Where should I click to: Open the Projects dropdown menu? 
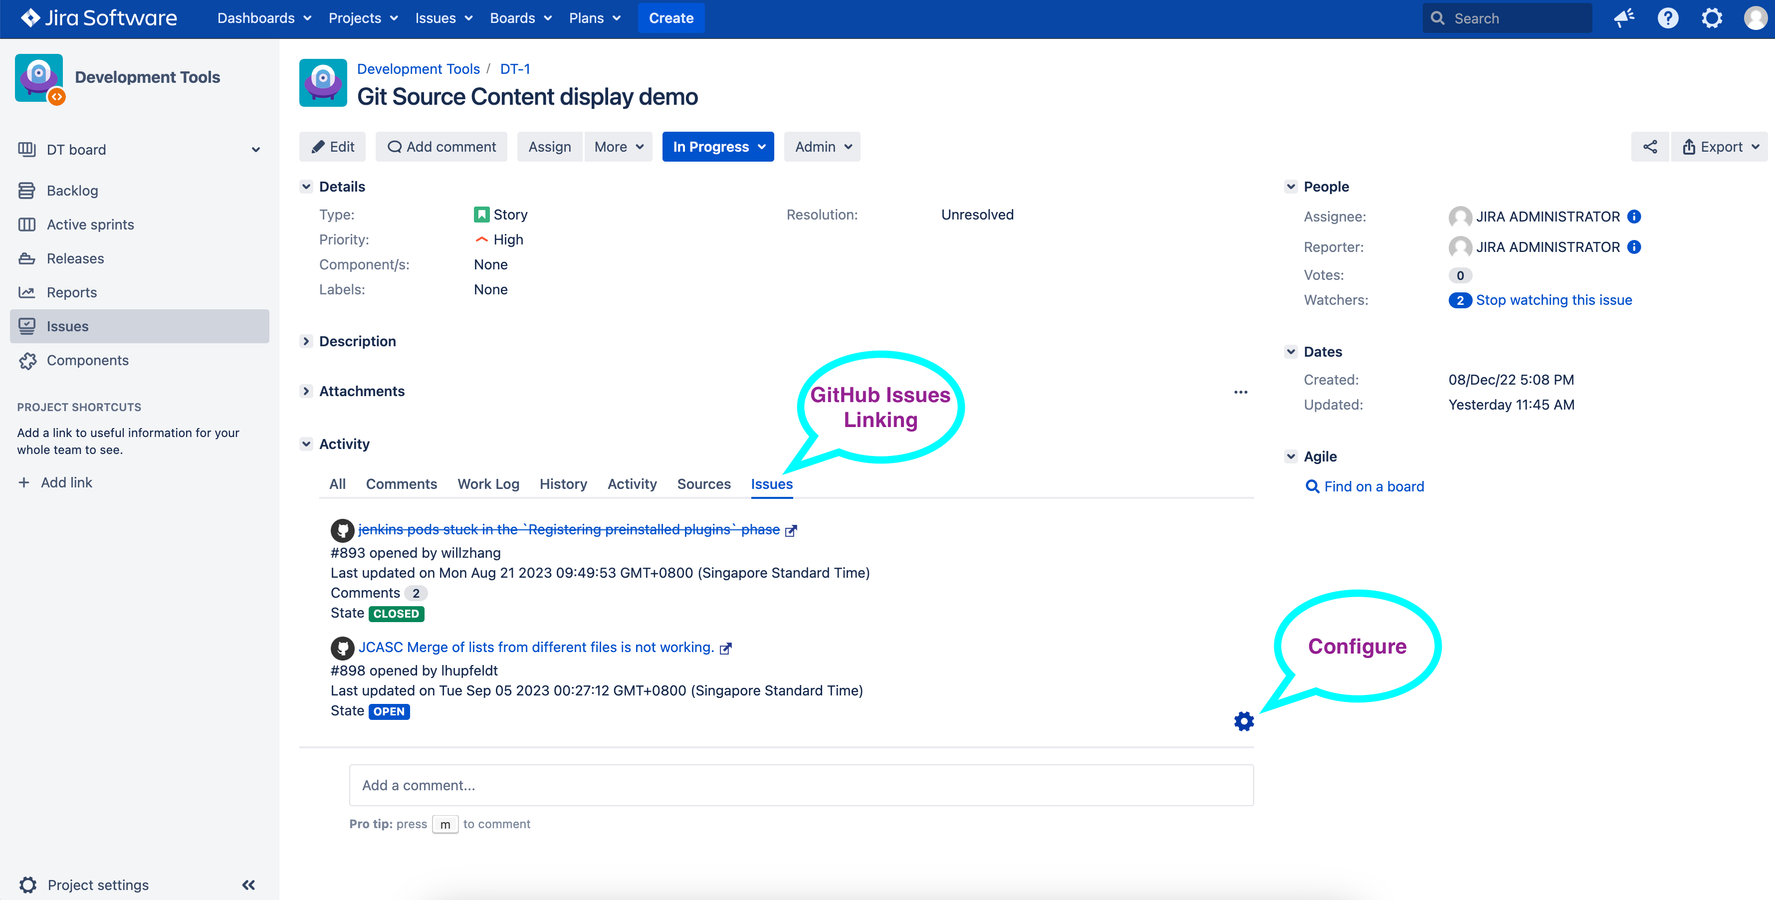click(363, 18)
